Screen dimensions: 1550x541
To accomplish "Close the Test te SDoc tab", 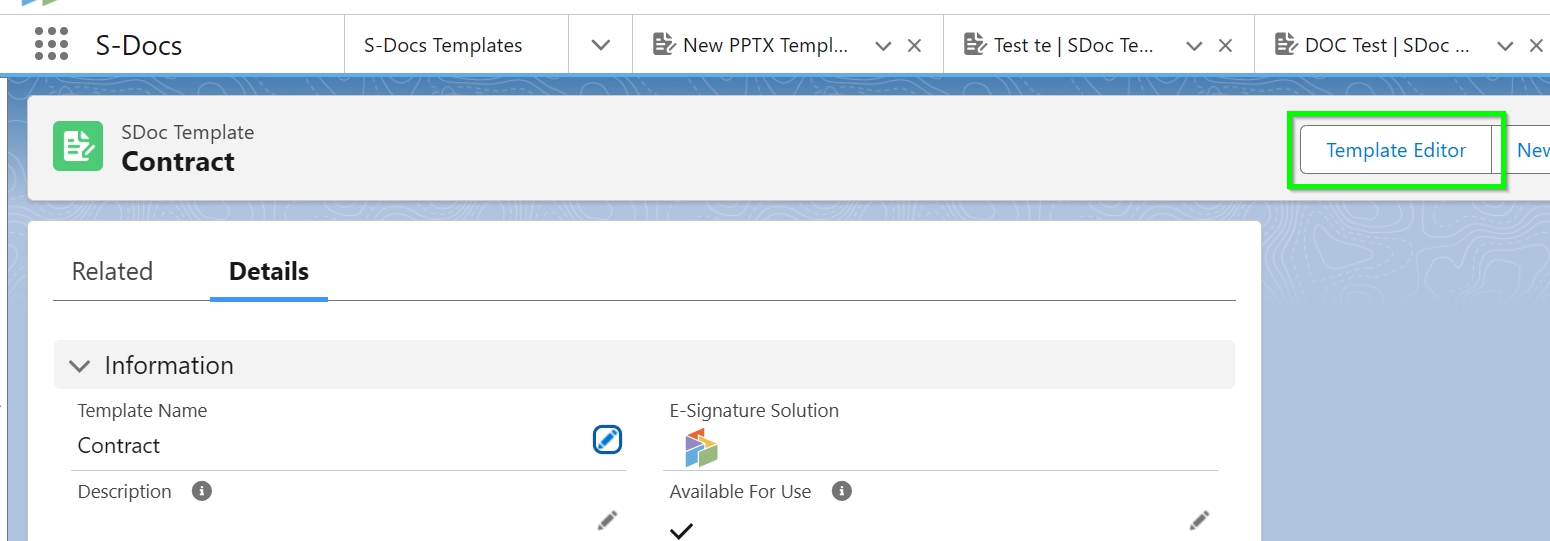I will [1224, 45].
